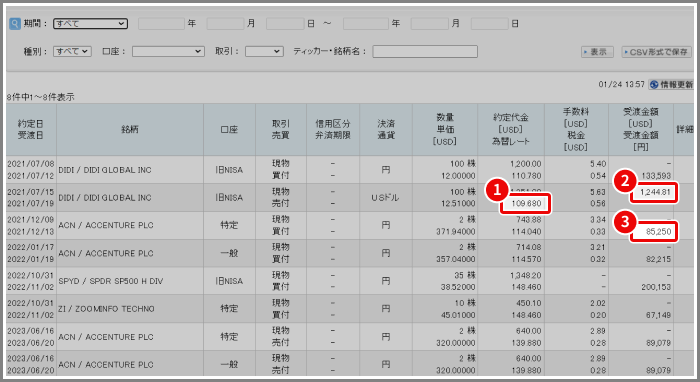Click the 35 株 quantity cell
The height and width of the screenshot is (382, 700).
click(x=465, y=275)
